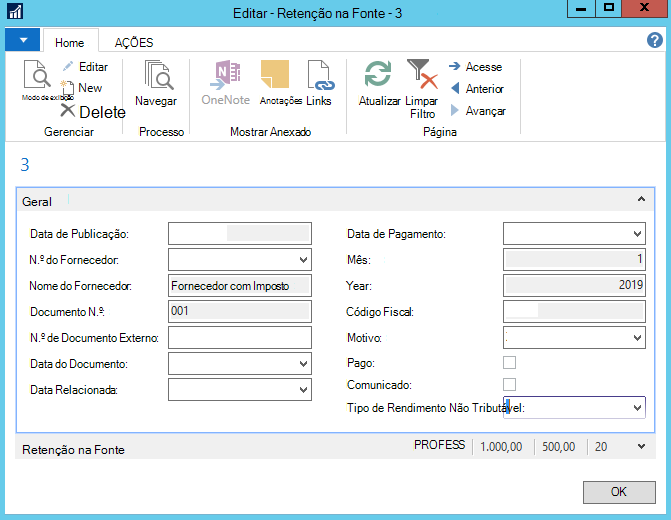Open the blue application menu dropdown

23,40
